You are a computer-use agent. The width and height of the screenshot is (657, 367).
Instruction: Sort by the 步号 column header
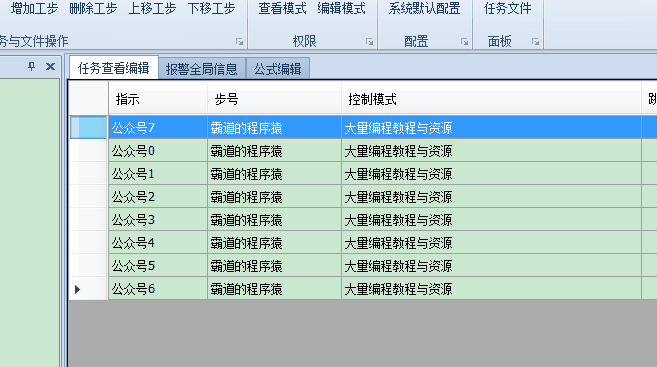point(274,99)
